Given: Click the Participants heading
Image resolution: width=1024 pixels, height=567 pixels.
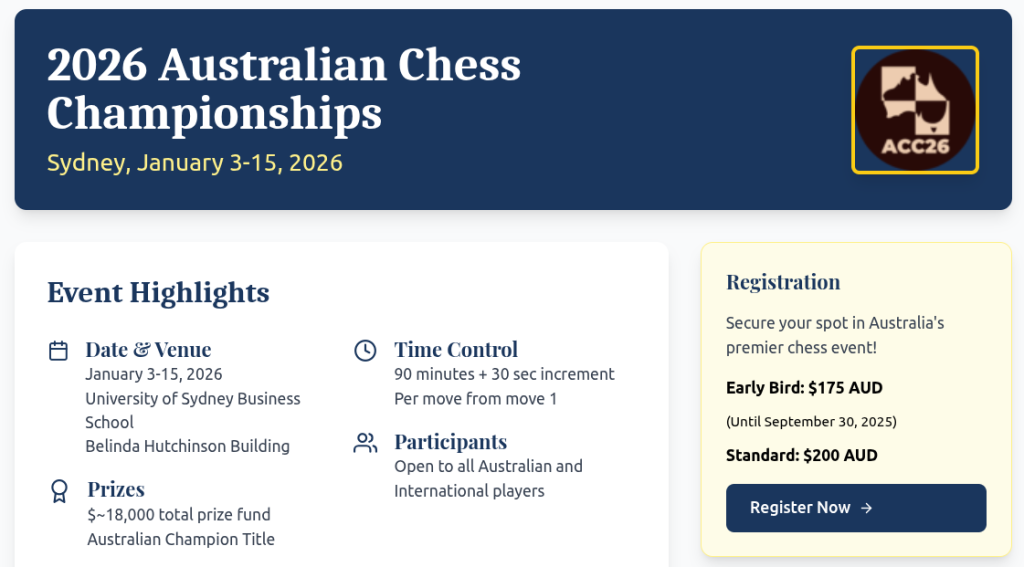Looking at the screenshot, I should tap(450, 441).
